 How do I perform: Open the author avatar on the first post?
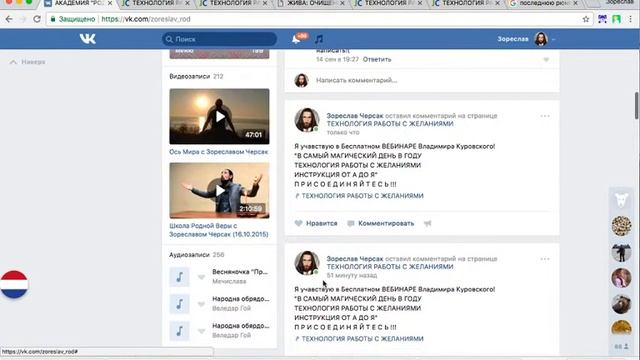(x=307, y=120)
